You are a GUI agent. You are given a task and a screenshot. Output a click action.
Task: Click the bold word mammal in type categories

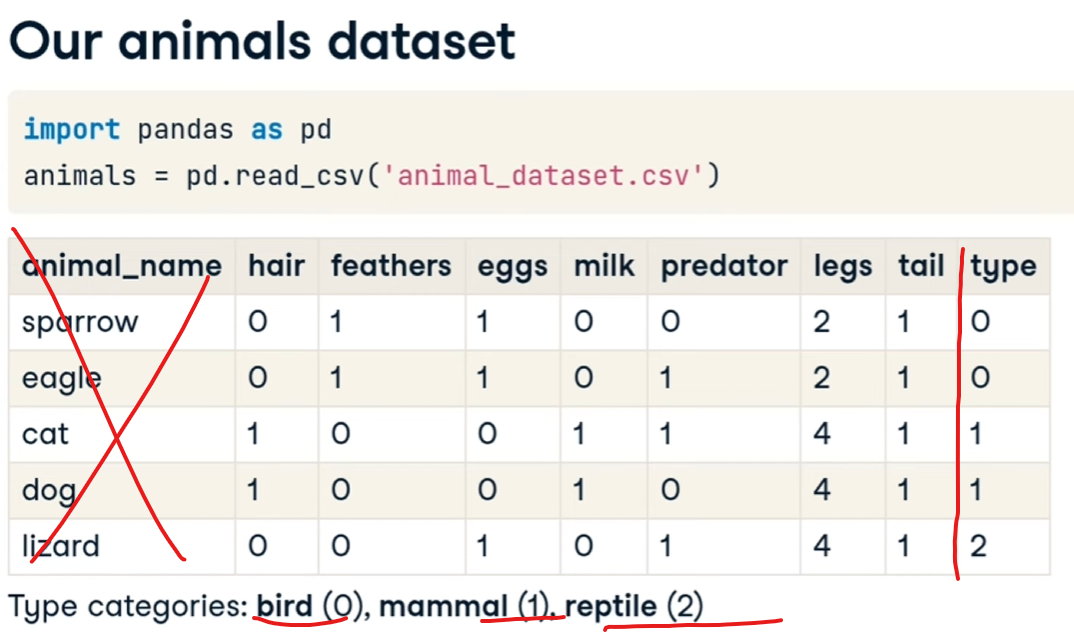(x=444, y=606)
